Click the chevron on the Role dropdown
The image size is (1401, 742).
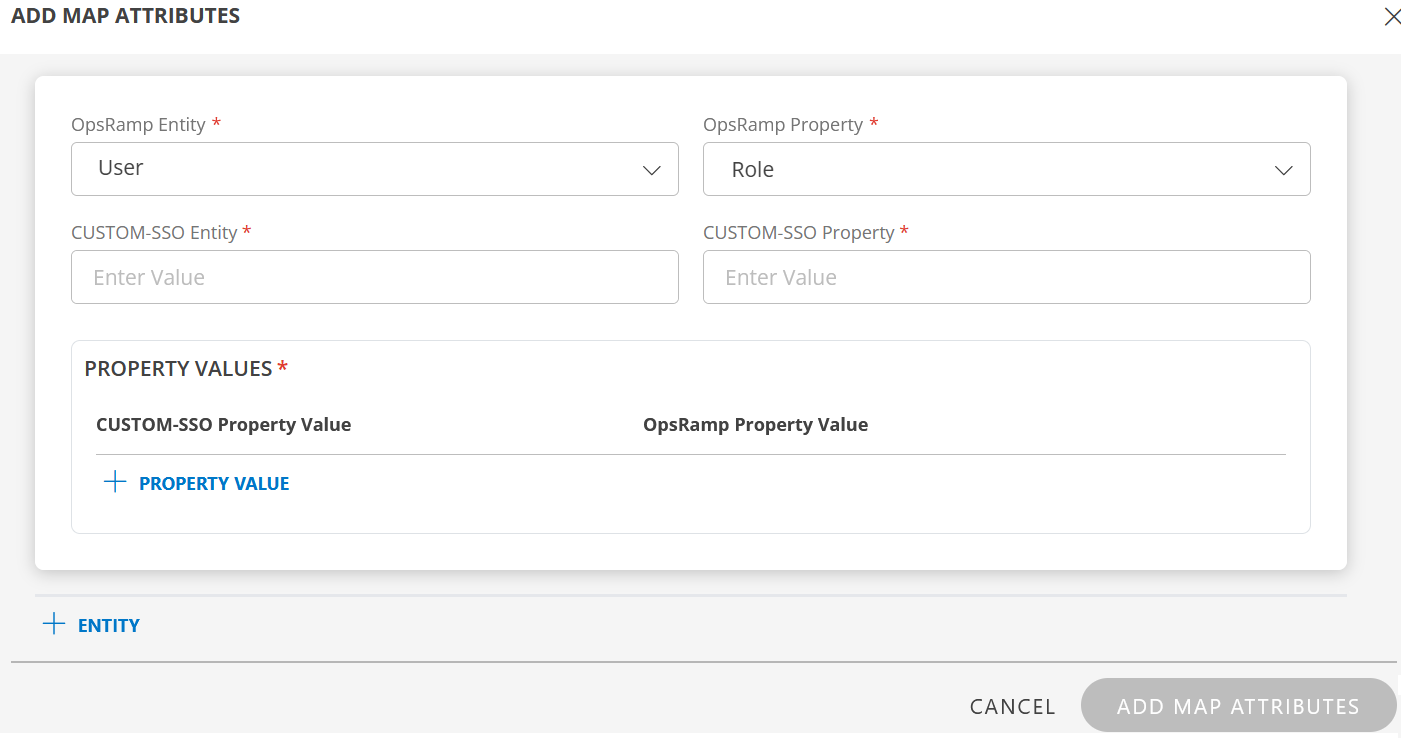click(1284, 170)
